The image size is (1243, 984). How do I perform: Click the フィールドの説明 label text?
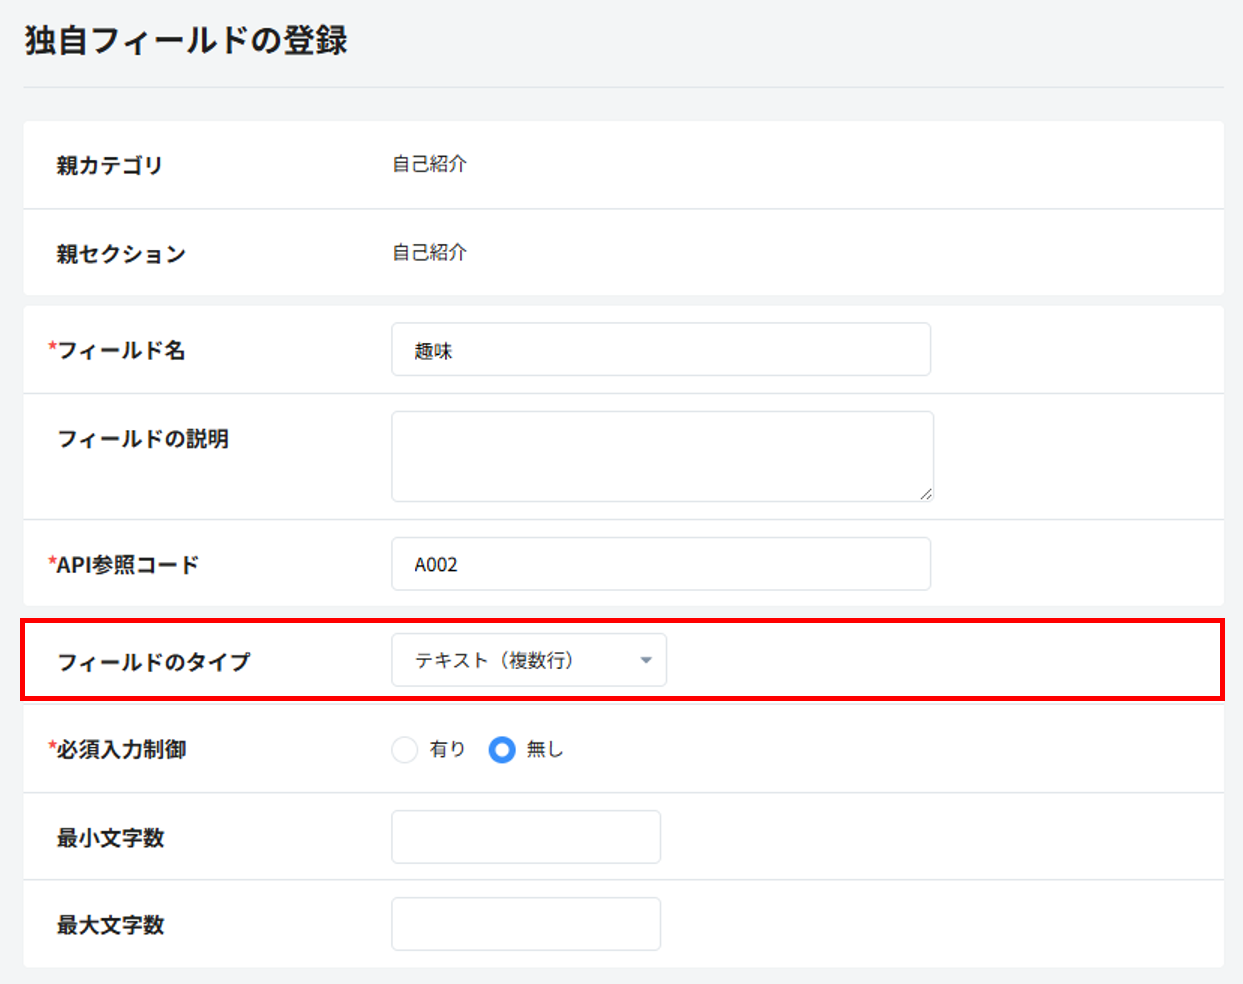tap(143, 439)
